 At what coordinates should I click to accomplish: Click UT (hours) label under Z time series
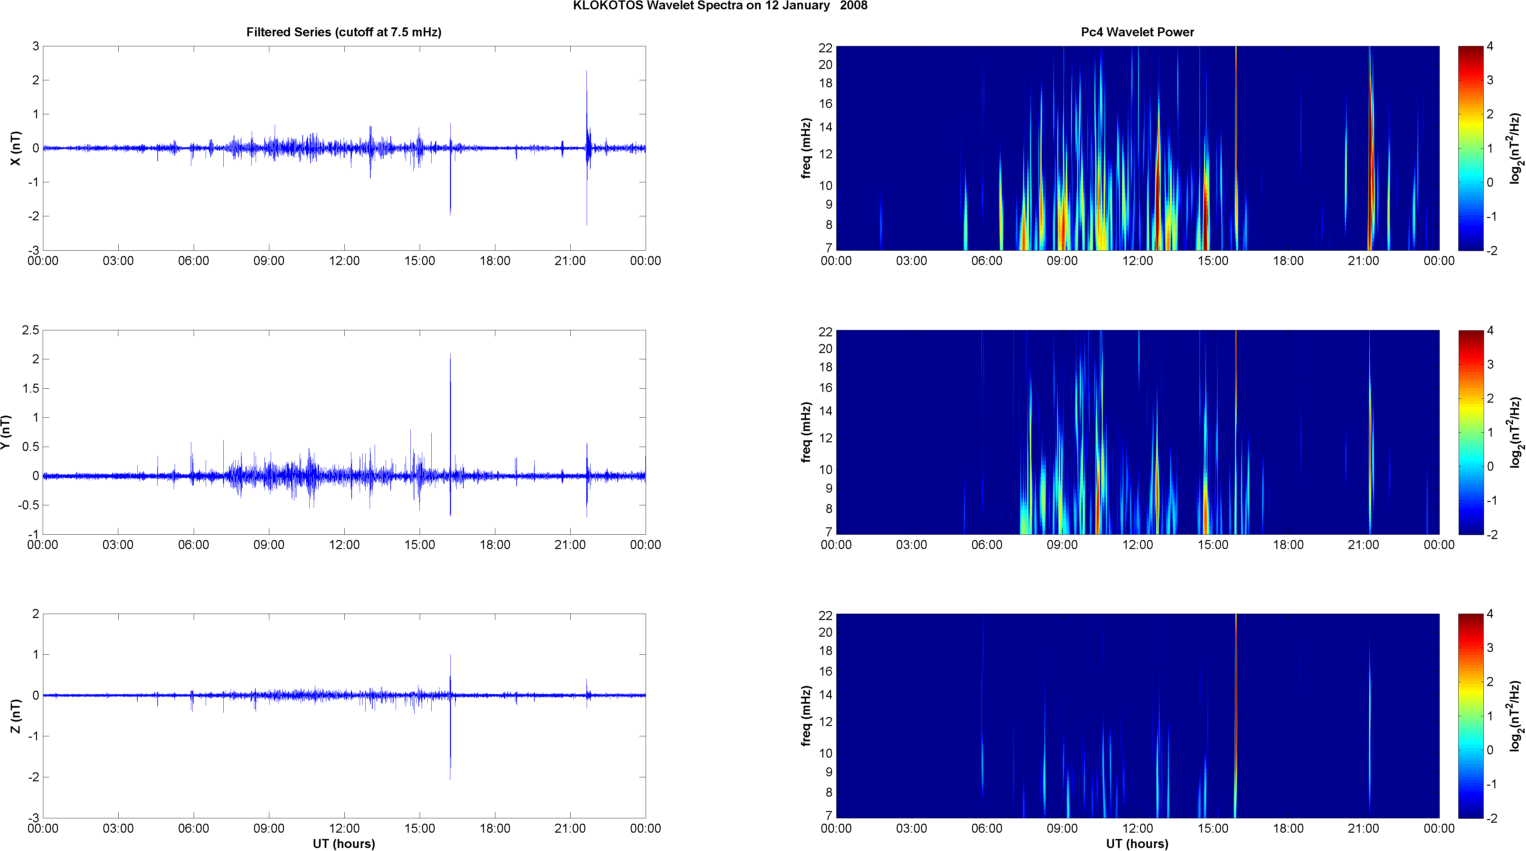[x=343, y=843]
